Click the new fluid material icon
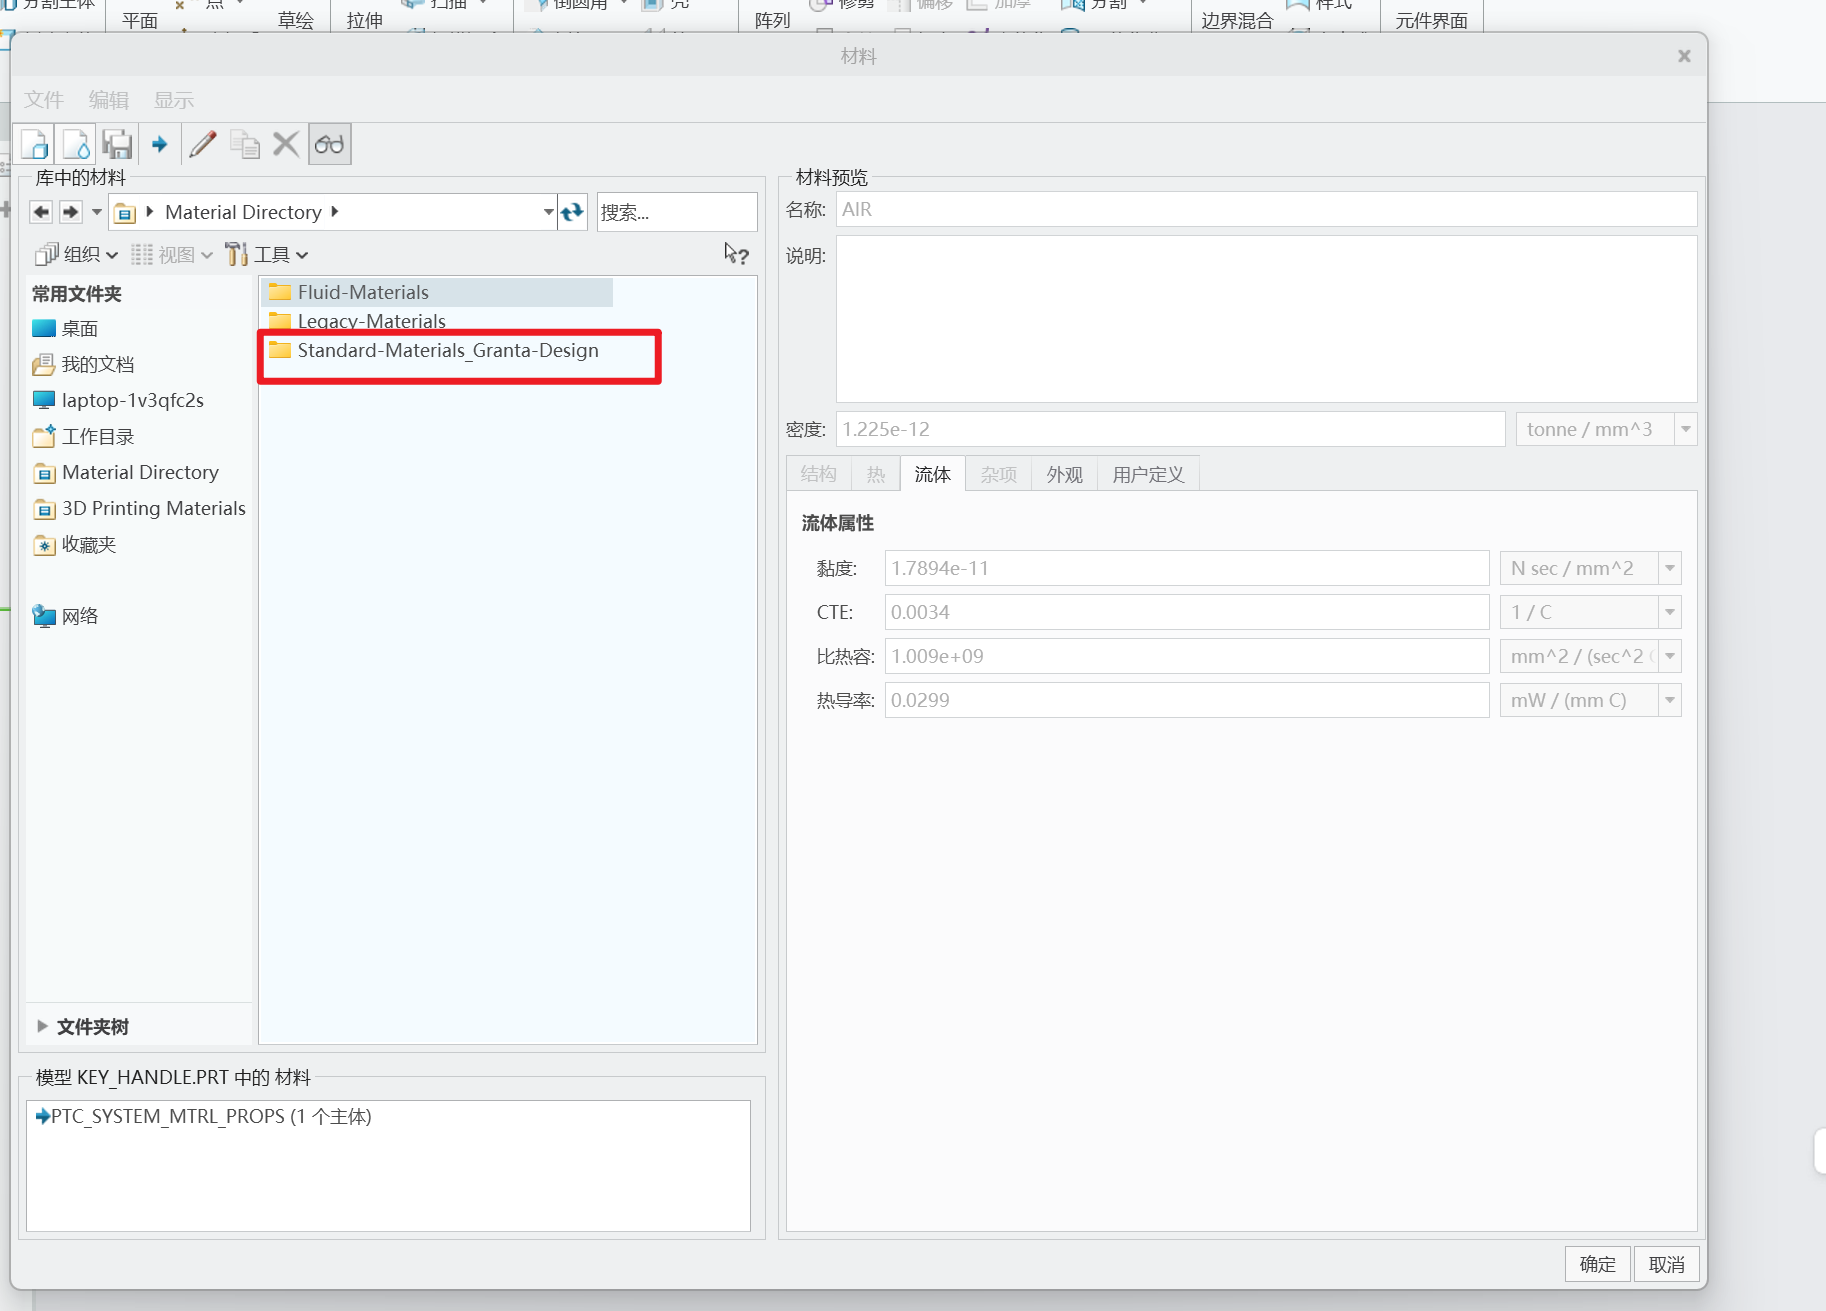Viewport: 1826px width, 1311px height. pyautogui.click(x=76, y=144)
